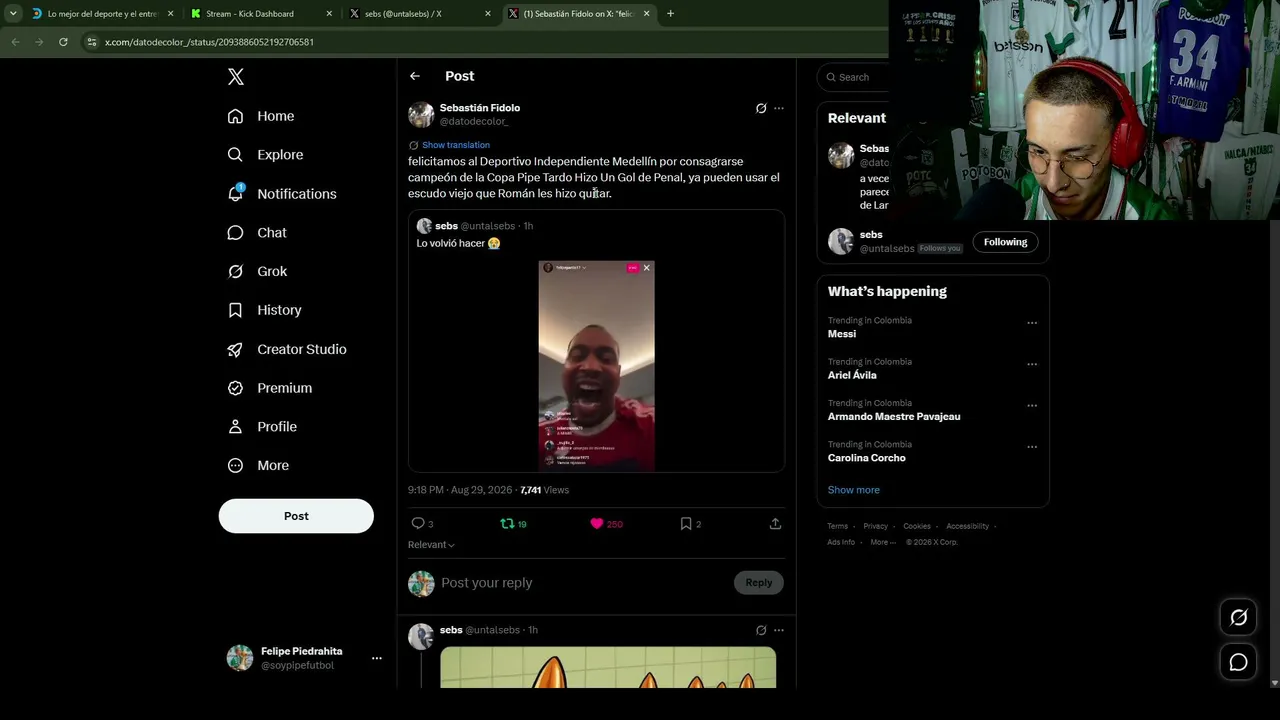Image resolution: width=1280 pixels, height=720 pixels.
Task: Toggle the Following button for sebs
Action: (x=1005, y=242)
